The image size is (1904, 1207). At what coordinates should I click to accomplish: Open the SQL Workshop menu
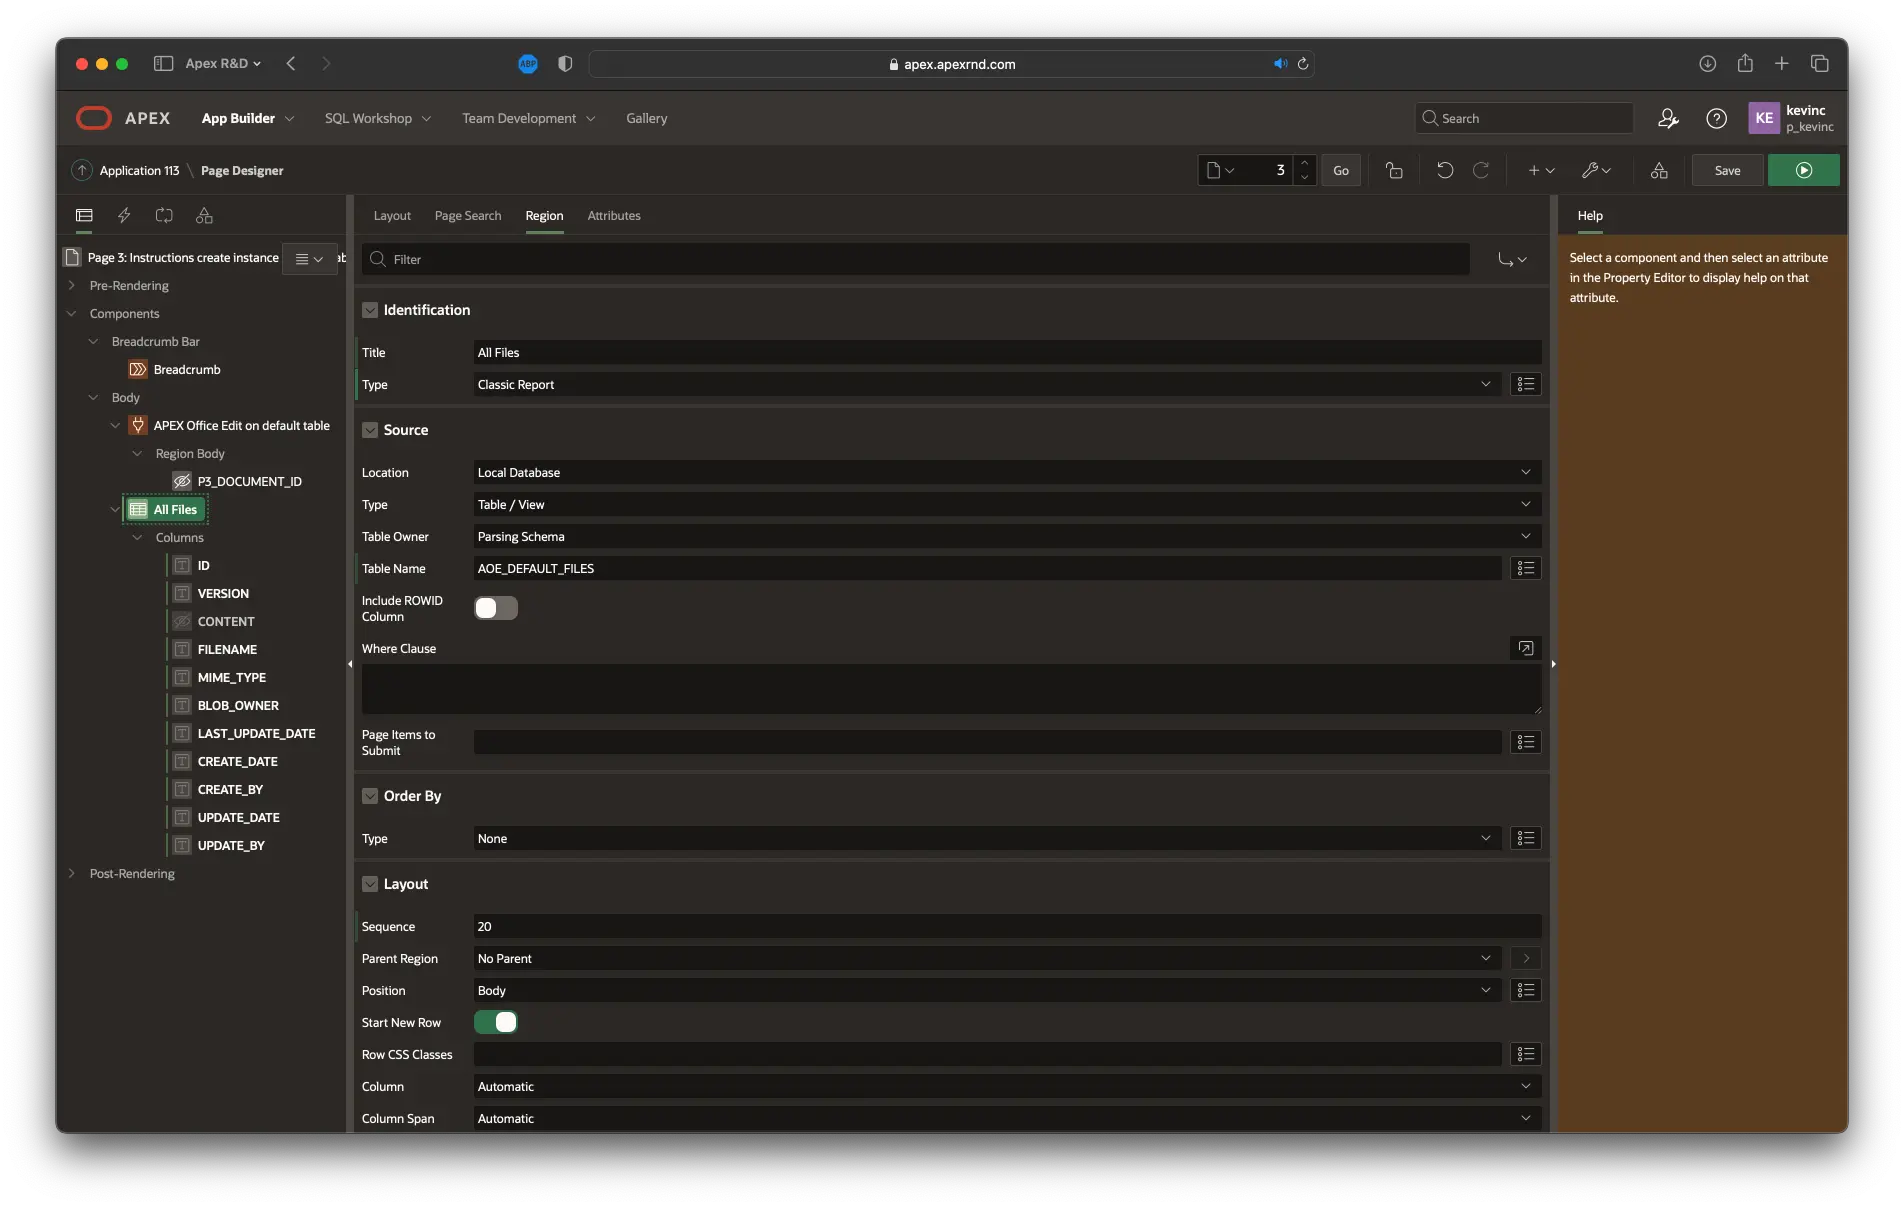click(x=378, y=118)
